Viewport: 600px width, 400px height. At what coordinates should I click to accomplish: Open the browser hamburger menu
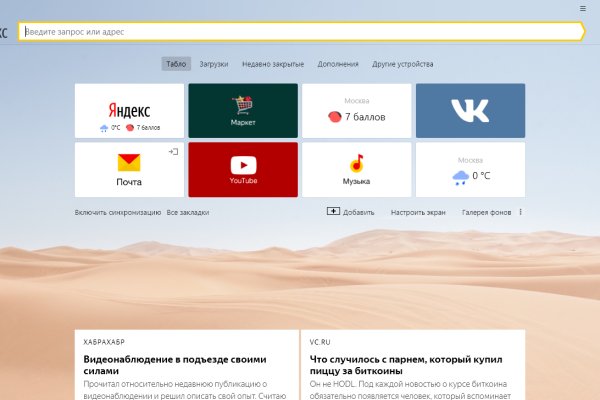(x=583, y=7)
